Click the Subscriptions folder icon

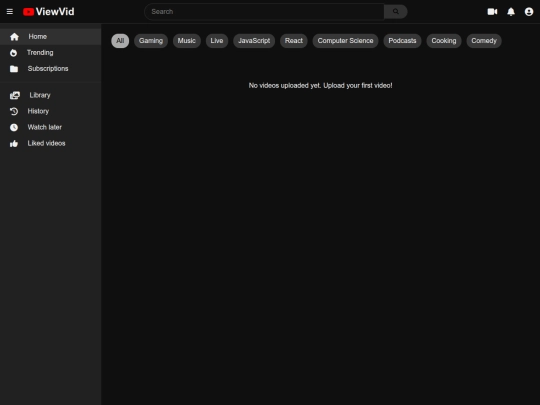click(14, 69)
